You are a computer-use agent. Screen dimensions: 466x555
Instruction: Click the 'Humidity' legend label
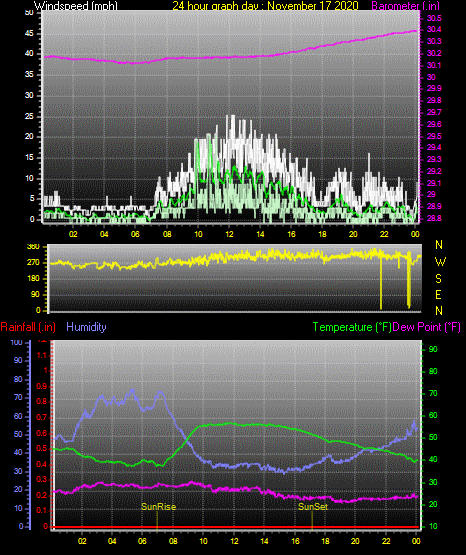pyautogui.click(x=86, y=327)
